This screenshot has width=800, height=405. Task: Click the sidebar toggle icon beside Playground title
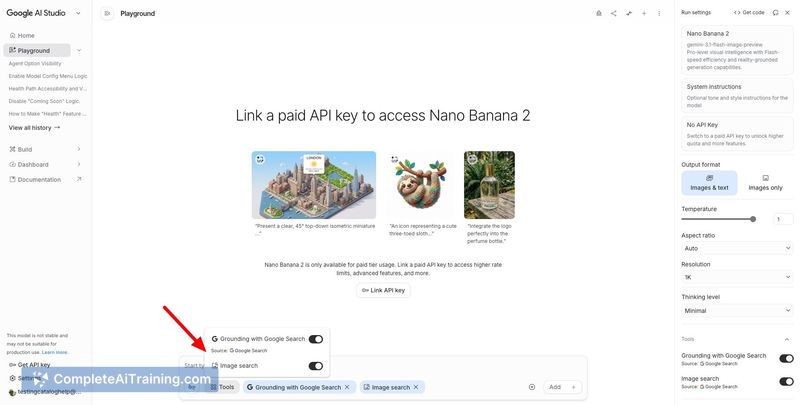[107, 13]
